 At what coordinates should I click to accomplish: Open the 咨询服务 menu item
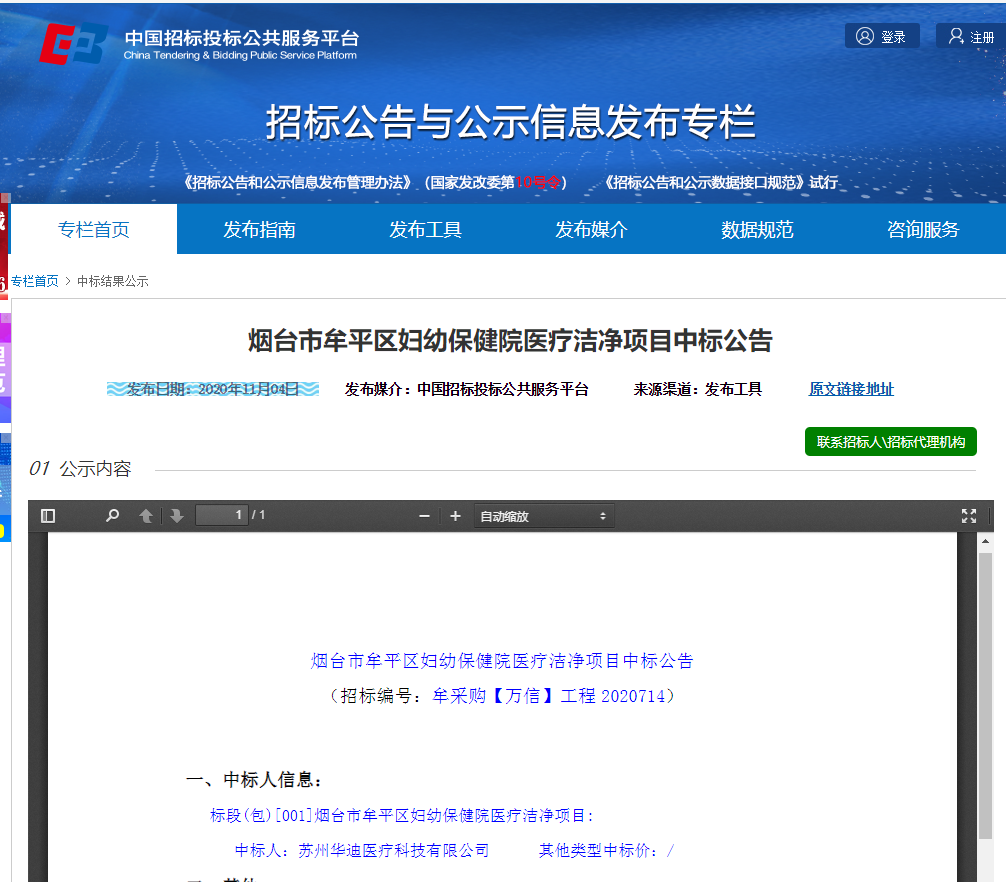tap(923, 229)
